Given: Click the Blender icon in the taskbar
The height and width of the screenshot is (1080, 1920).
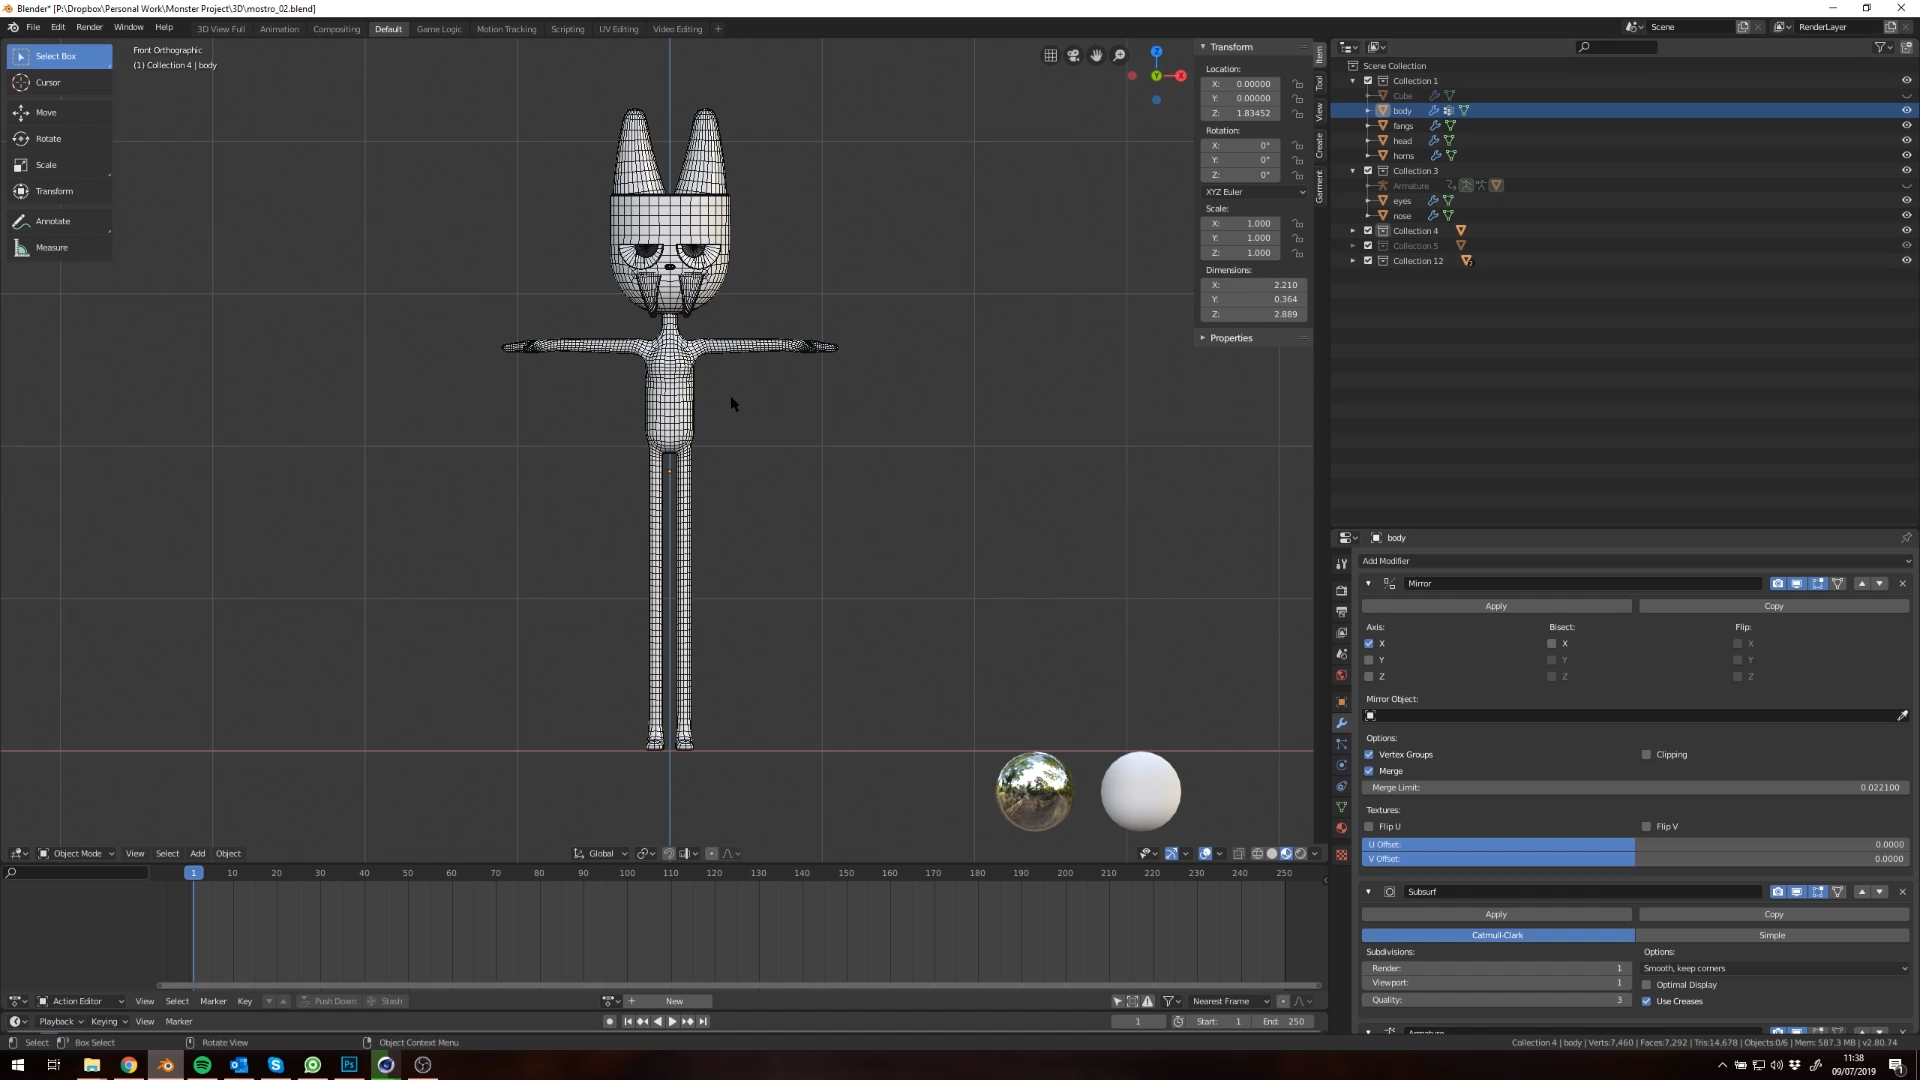Looking at the screenshot, I should (166, 1065).
